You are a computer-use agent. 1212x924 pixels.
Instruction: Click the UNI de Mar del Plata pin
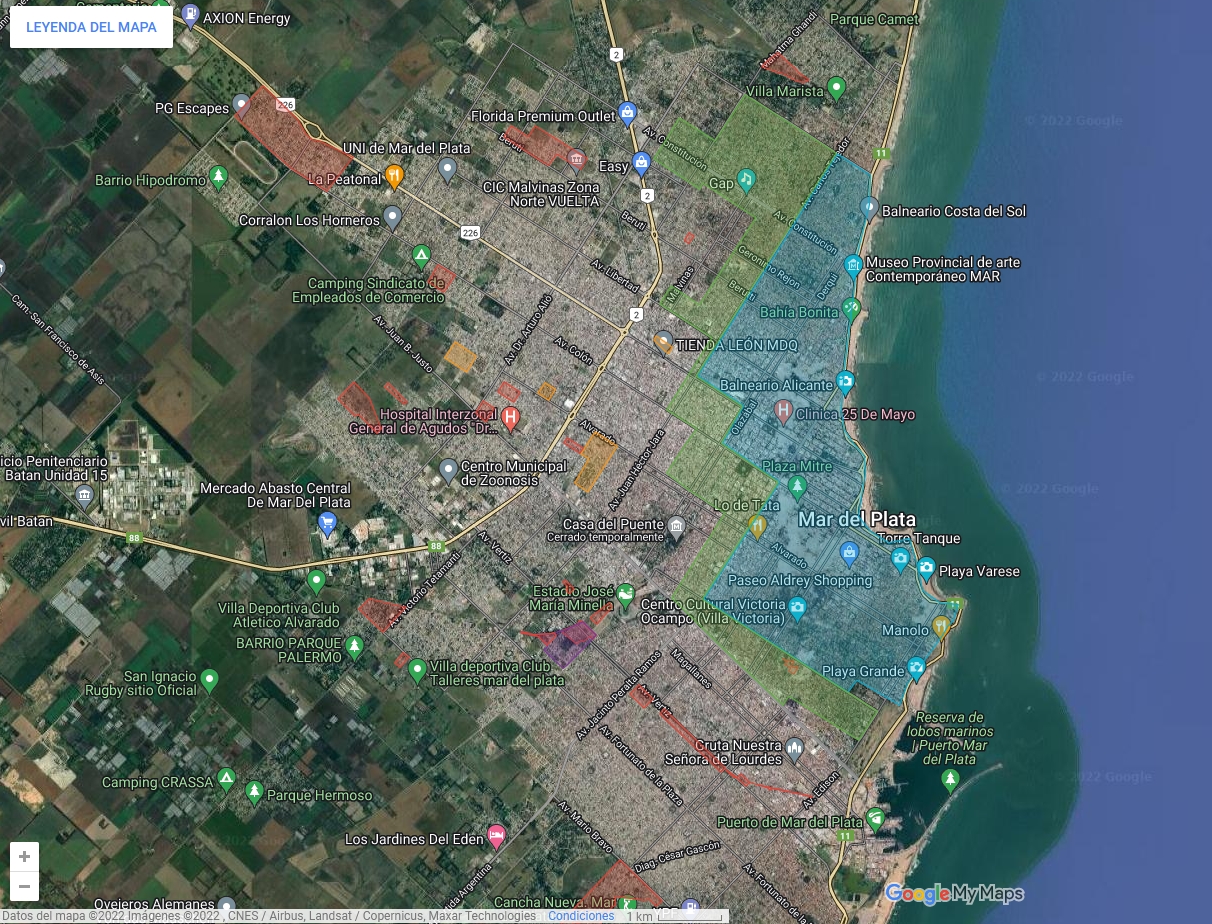[447, 168]
